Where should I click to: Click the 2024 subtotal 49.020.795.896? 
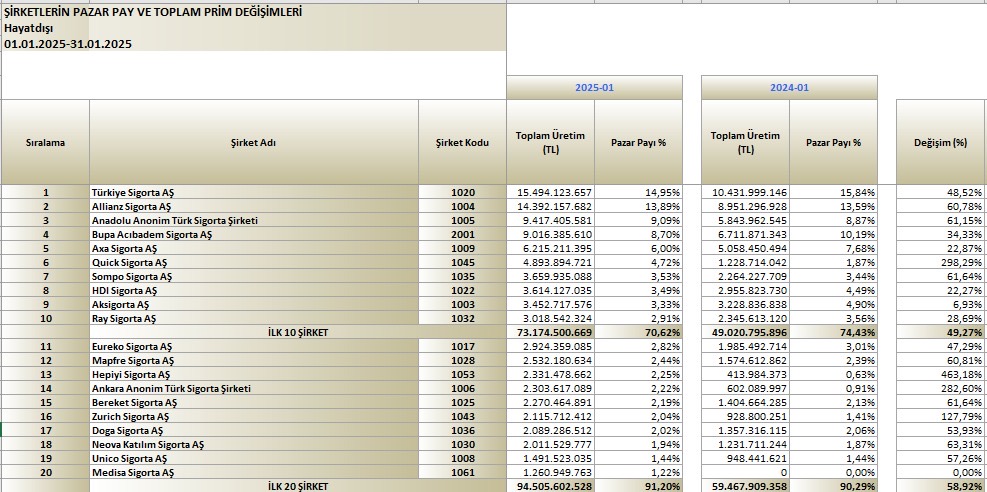coord(745,332)
